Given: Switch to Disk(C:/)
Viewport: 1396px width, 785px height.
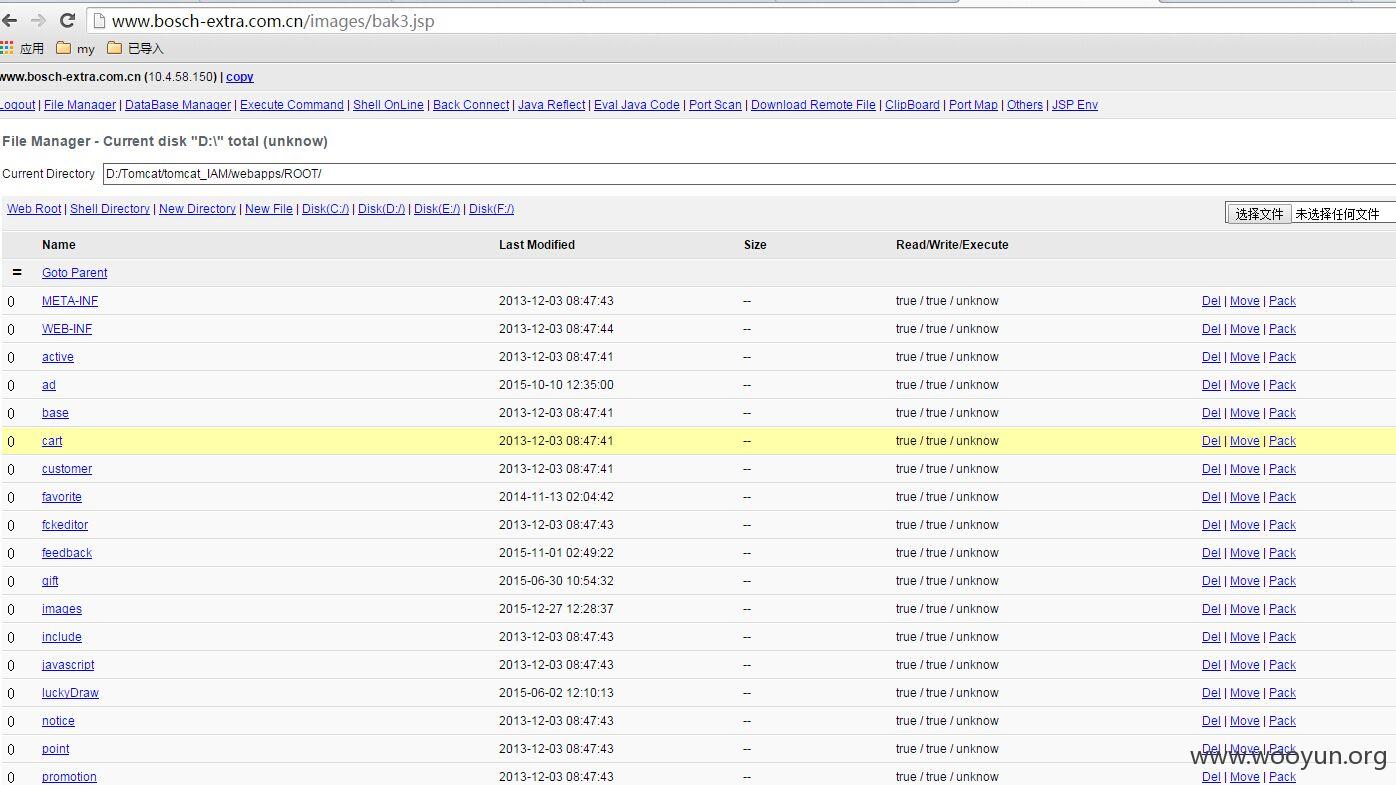Looking at the screenshot, I should tap(326, 209).
